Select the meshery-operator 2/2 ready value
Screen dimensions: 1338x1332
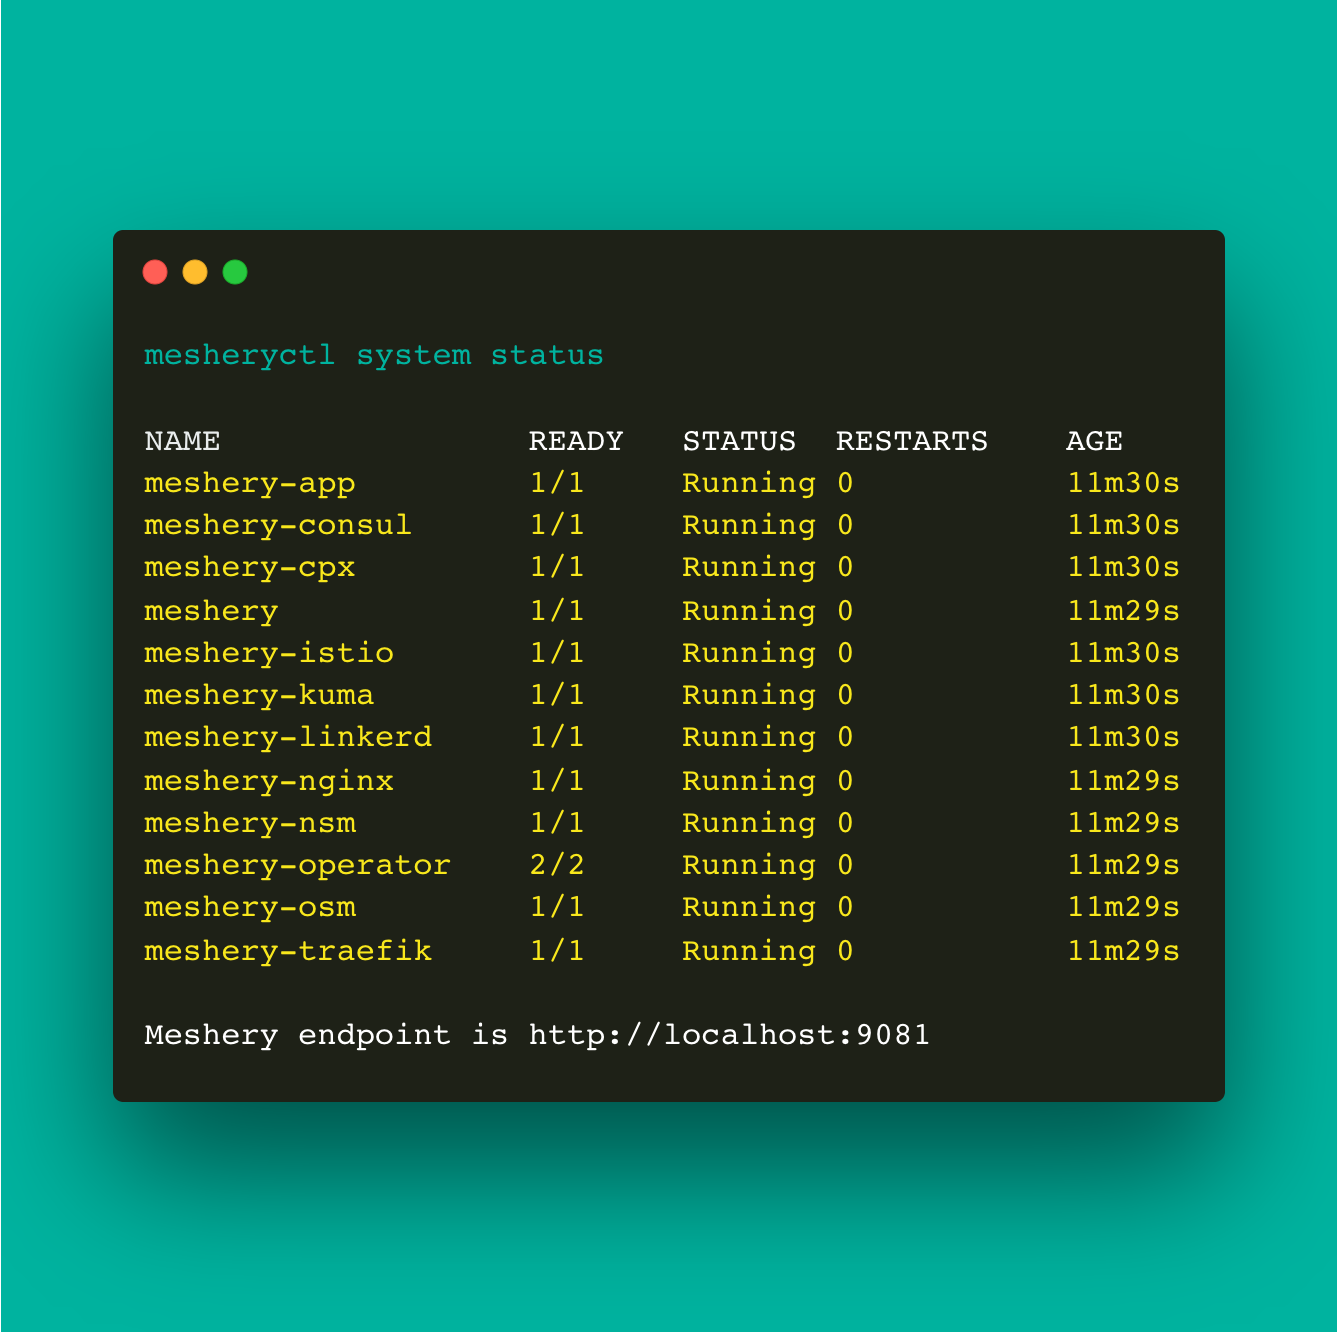pos(557,864)
